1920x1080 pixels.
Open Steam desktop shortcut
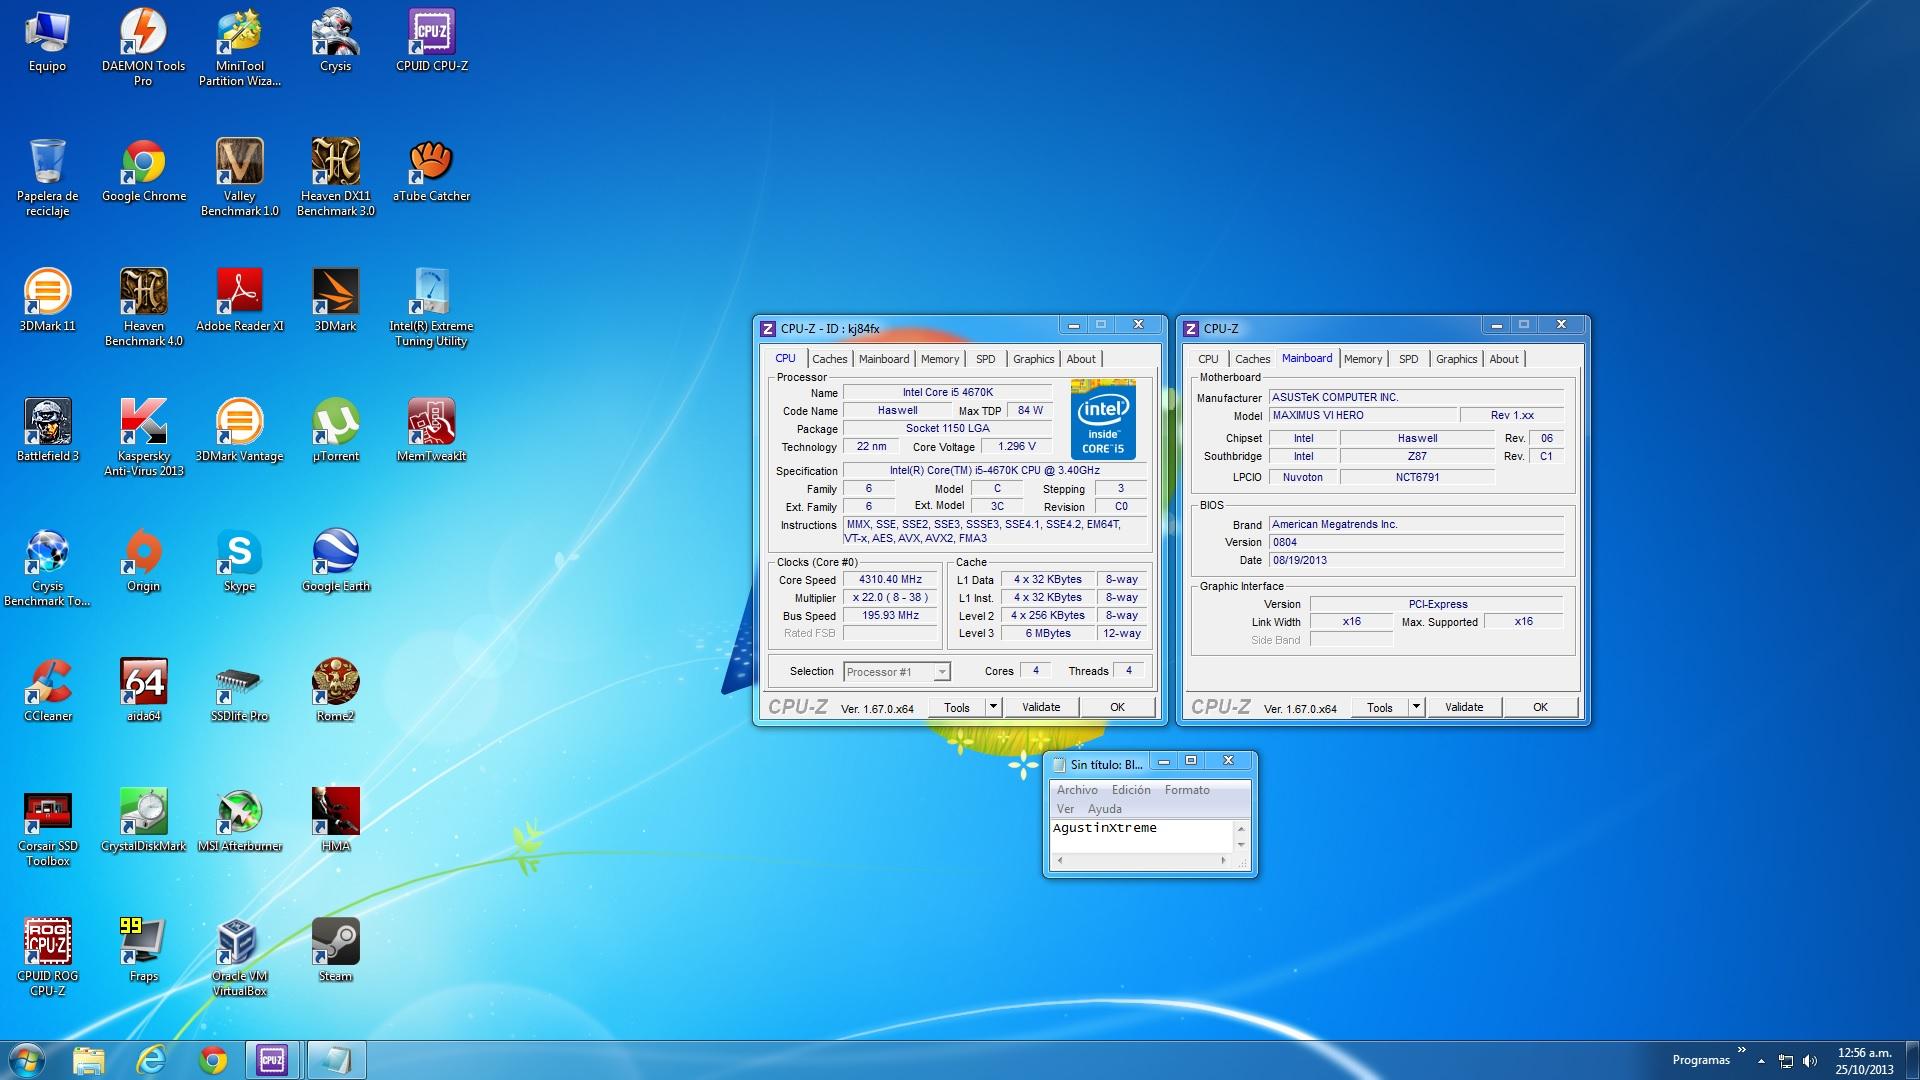[x=335, y=952]
